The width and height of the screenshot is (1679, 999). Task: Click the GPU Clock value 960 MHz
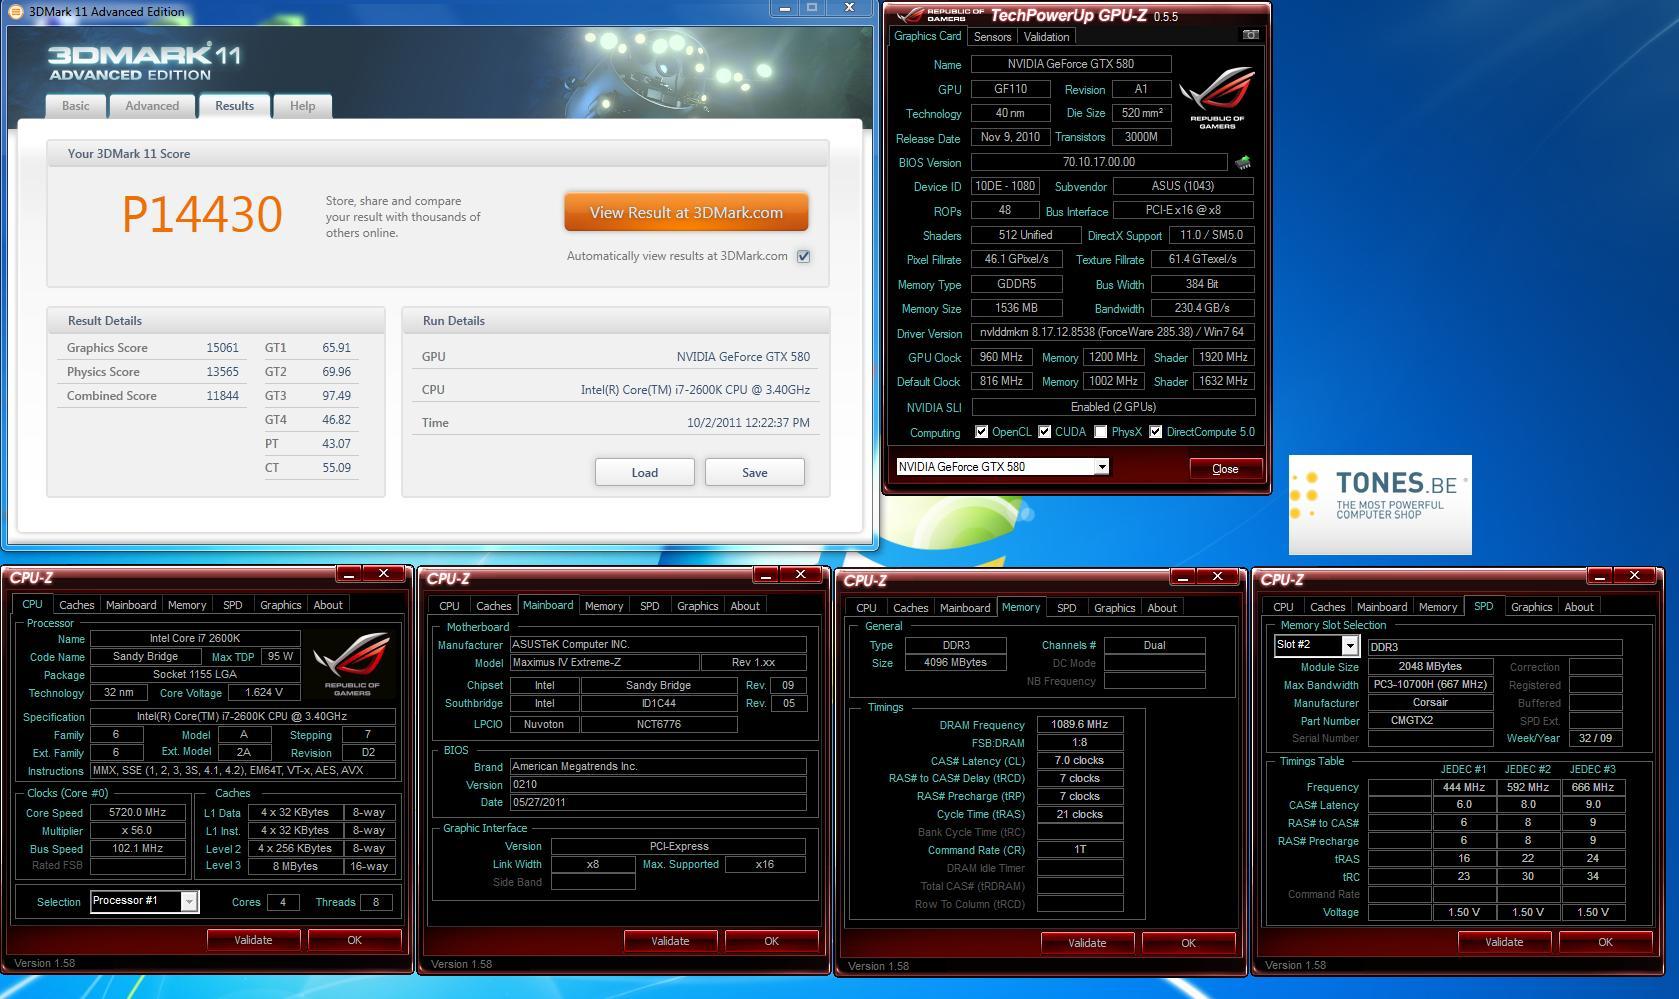point(1000,357)
